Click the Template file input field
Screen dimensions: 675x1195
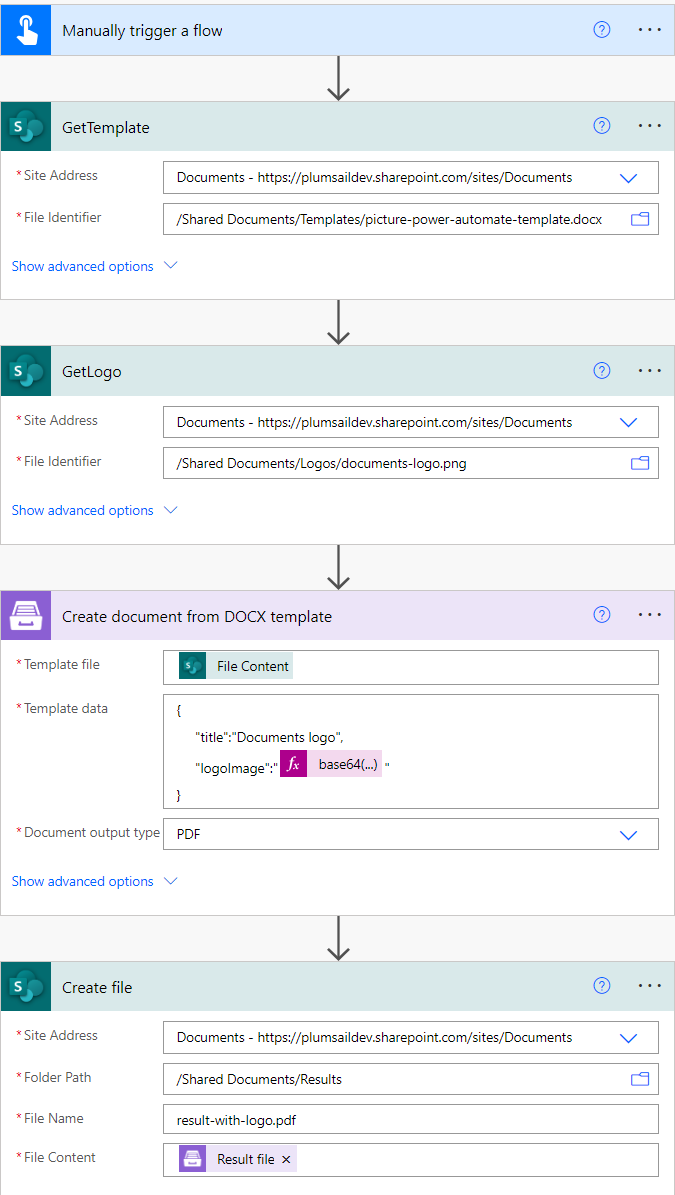pyautogui.click(x=411, y=667)
